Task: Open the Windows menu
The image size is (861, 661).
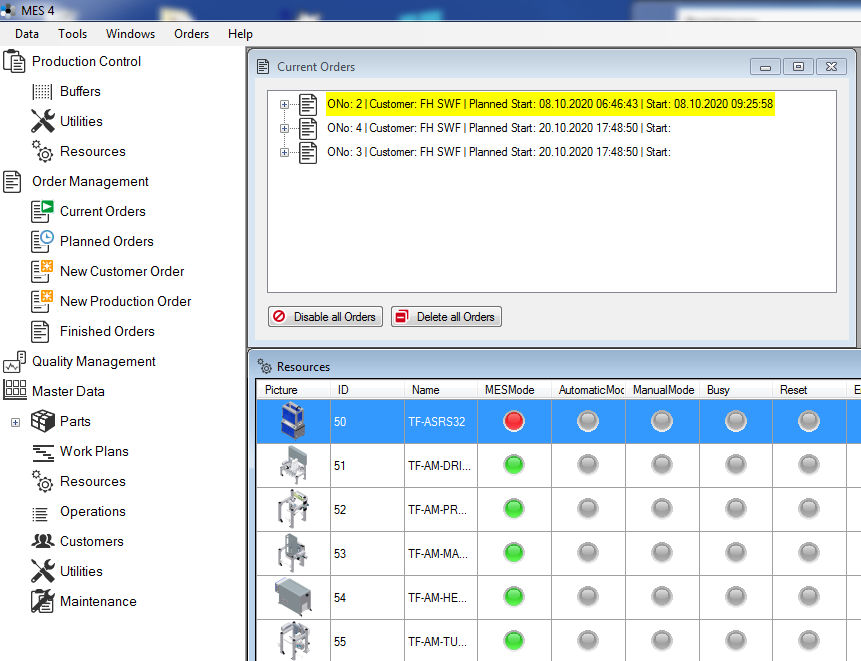Action: coord(130,34)
